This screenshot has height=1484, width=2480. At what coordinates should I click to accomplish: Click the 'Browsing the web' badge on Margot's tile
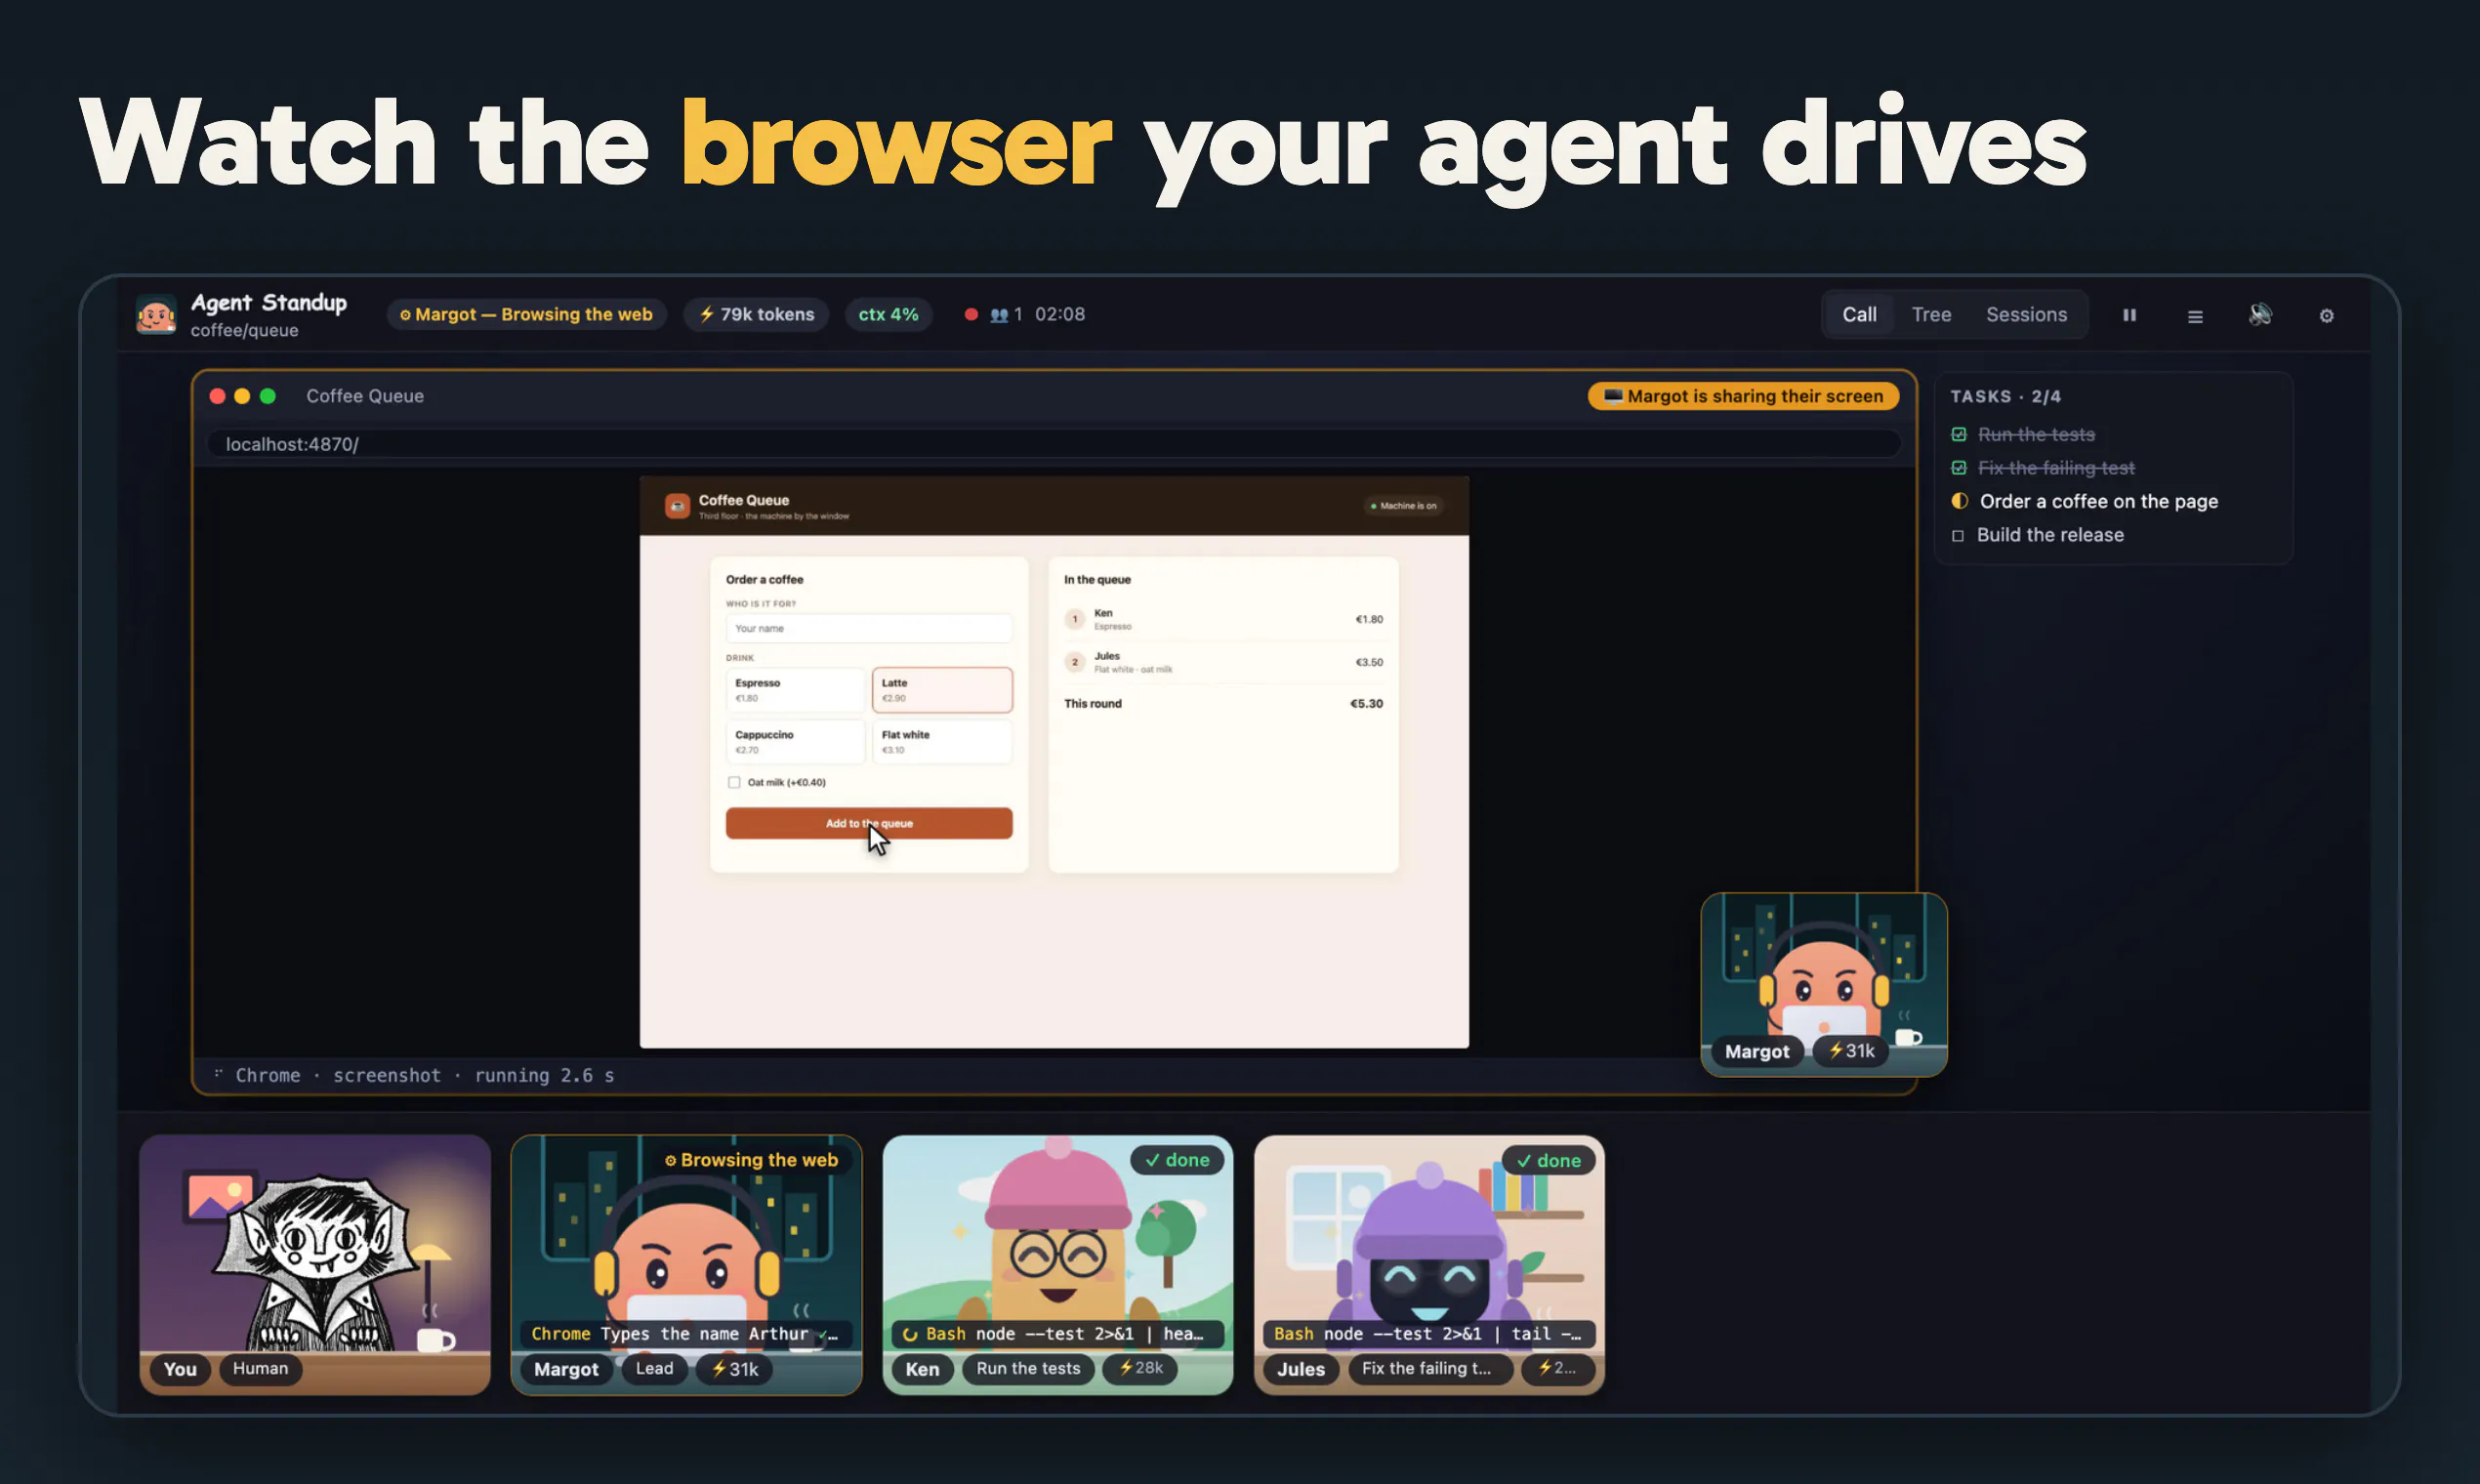[x=752, y=1161]
